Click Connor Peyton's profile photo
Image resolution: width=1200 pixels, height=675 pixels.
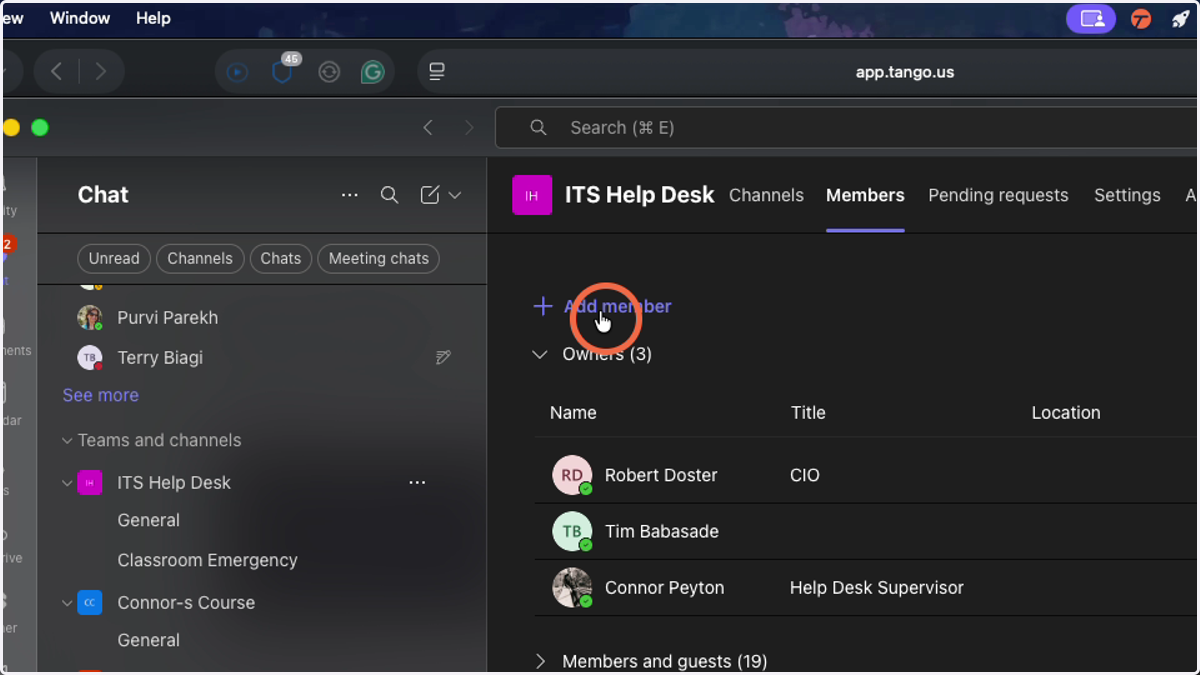pyautogui.click(x=572, y=587)
